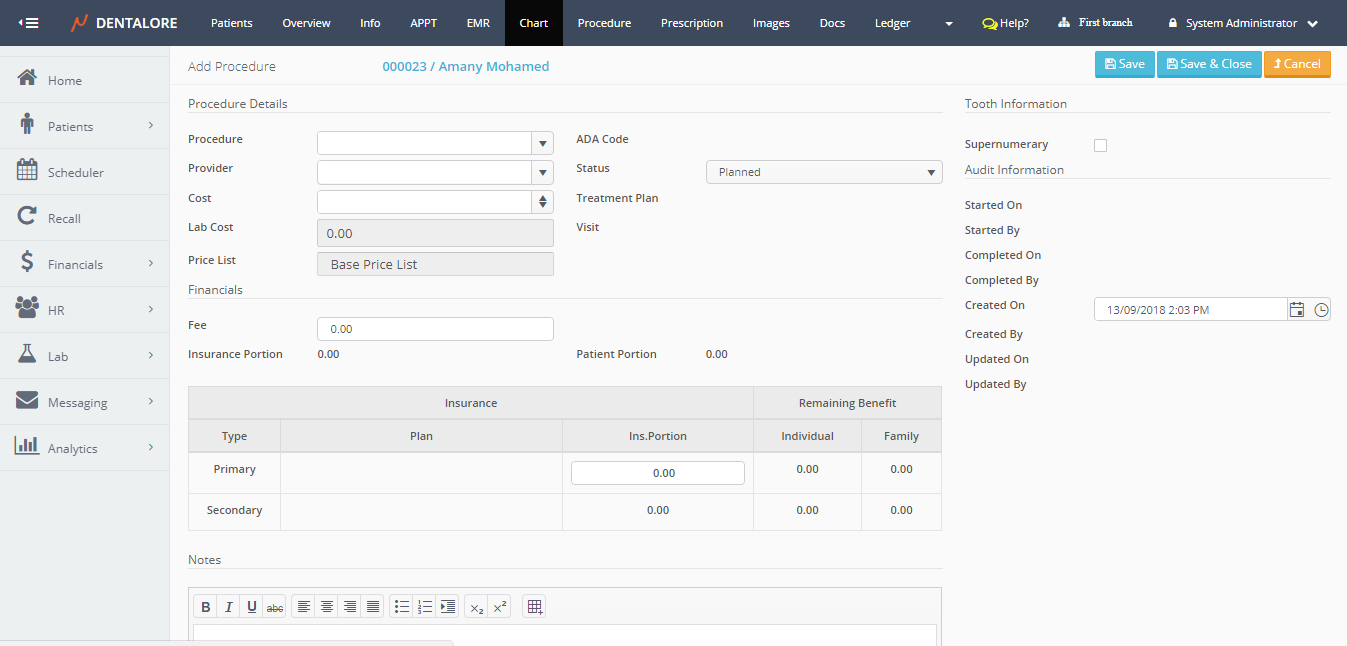Image resolution: width=1347 pixels, height=646 pixels.
Task: Apply superscript formatting in Notes
Action: 500,607
